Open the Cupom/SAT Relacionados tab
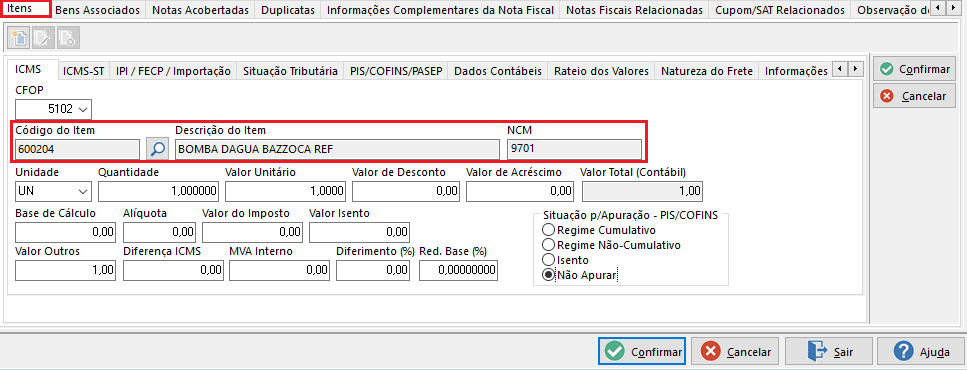This screenshot has height=370, width=967. click(780, 10)
